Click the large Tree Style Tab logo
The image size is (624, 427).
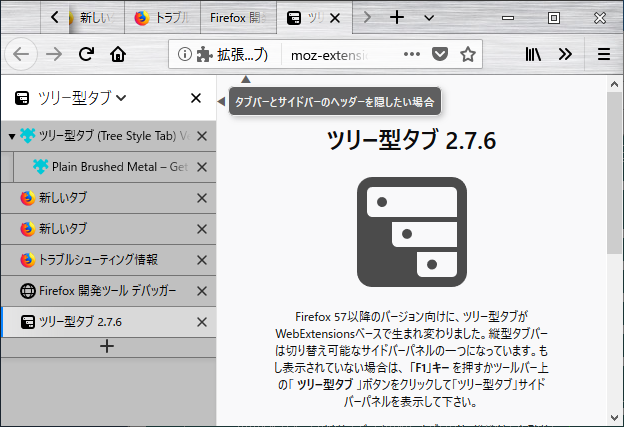coord(412,232)
